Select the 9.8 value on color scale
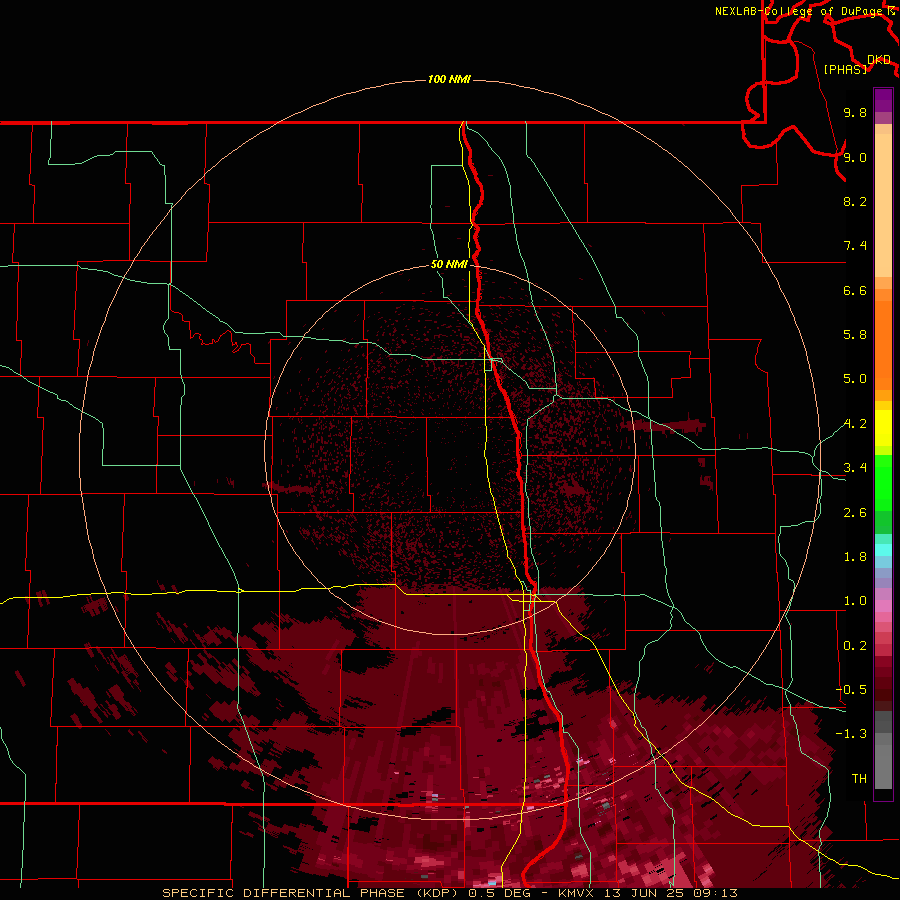This screenshot has height=900, width=900. click(855, 112)
